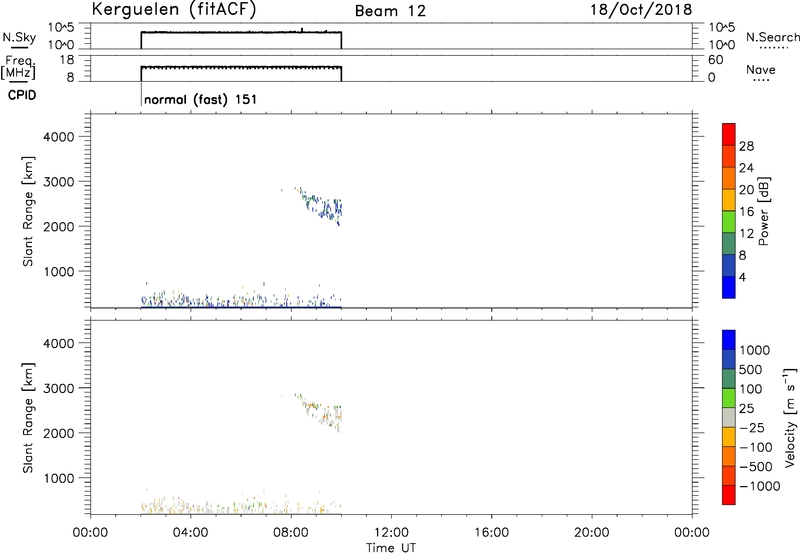Screen dimensions: 800x554
Task: Click the '08:00' time tick label
Action: point(291,533)
